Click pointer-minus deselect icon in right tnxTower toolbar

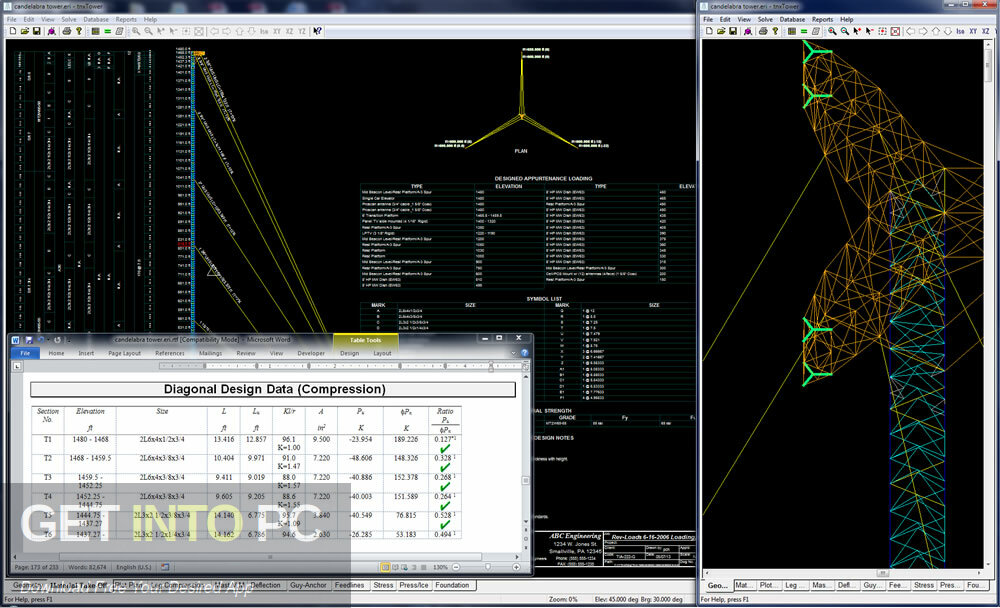pyautogui.click(x=869, y=31)
